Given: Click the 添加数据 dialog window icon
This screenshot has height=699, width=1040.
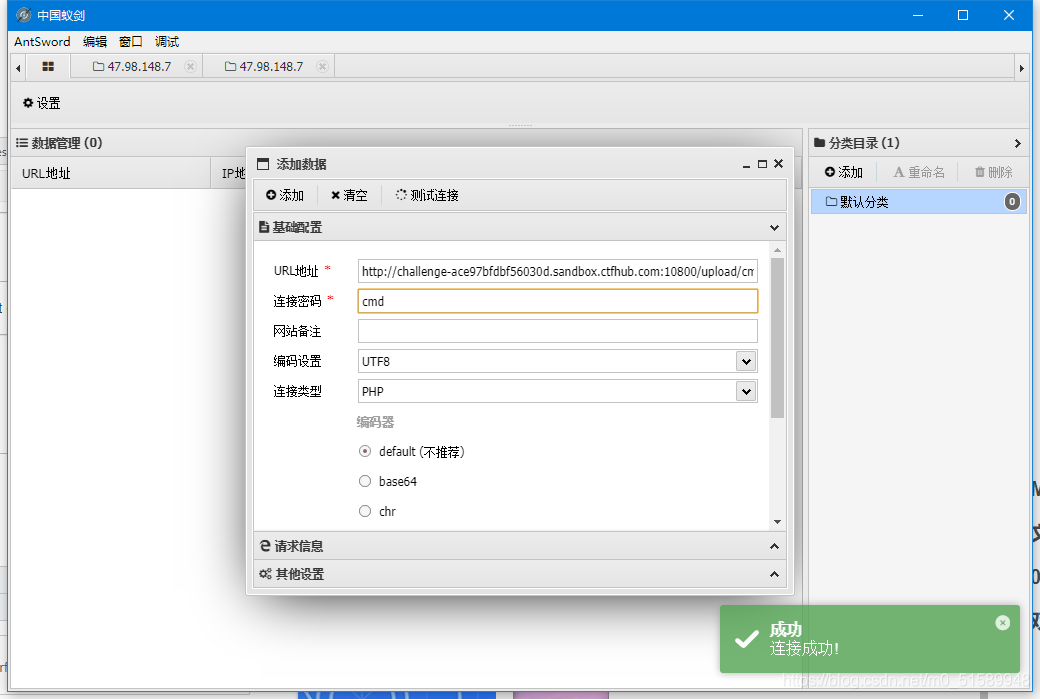Looking at the screenshot, I should [x=263, y=164].
